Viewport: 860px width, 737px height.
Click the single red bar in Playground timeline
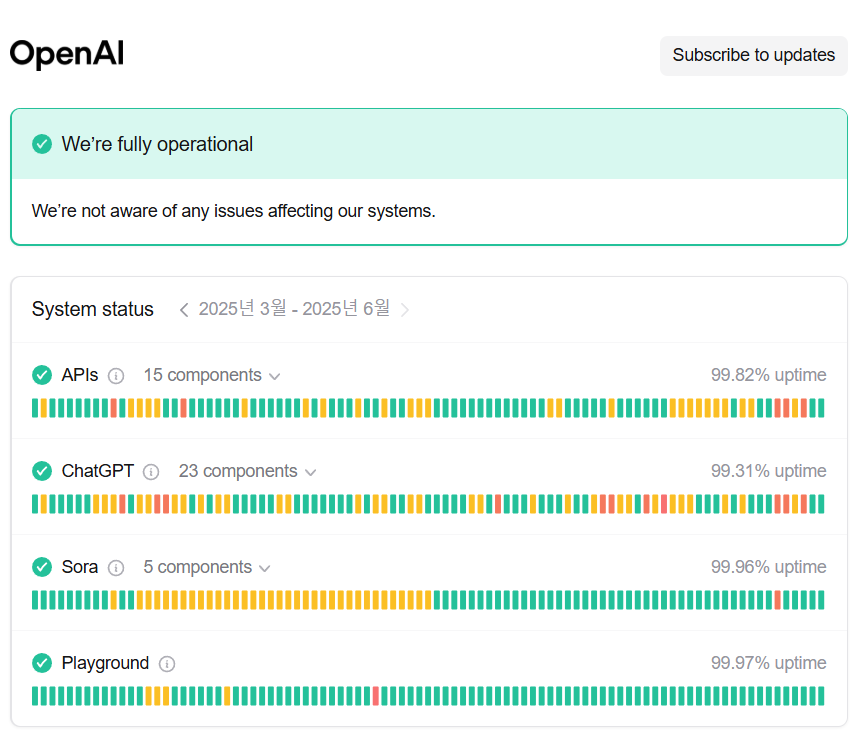376,696
